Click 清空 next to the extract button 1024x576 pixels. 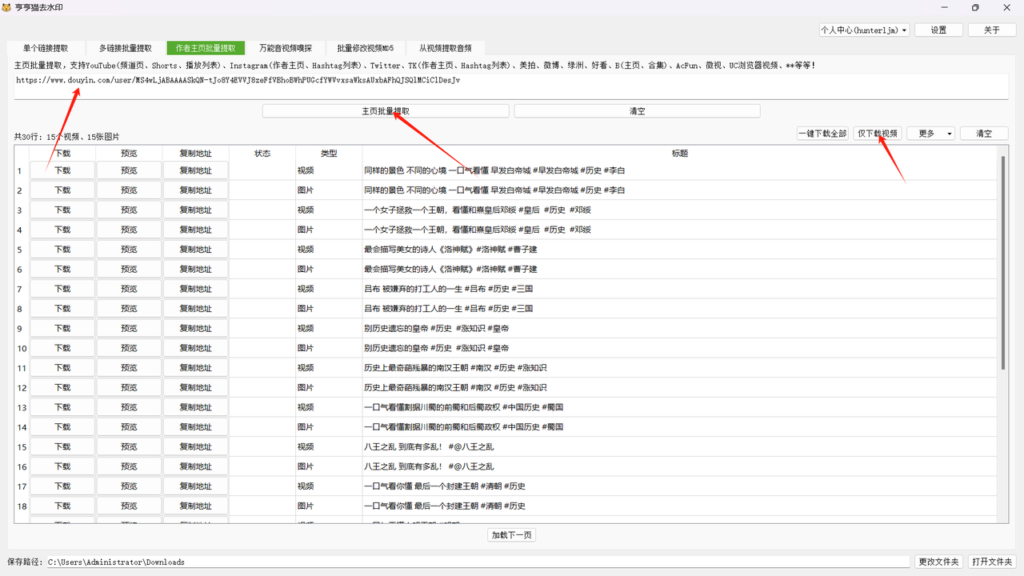pyautogui.click(x=637, y=111)
